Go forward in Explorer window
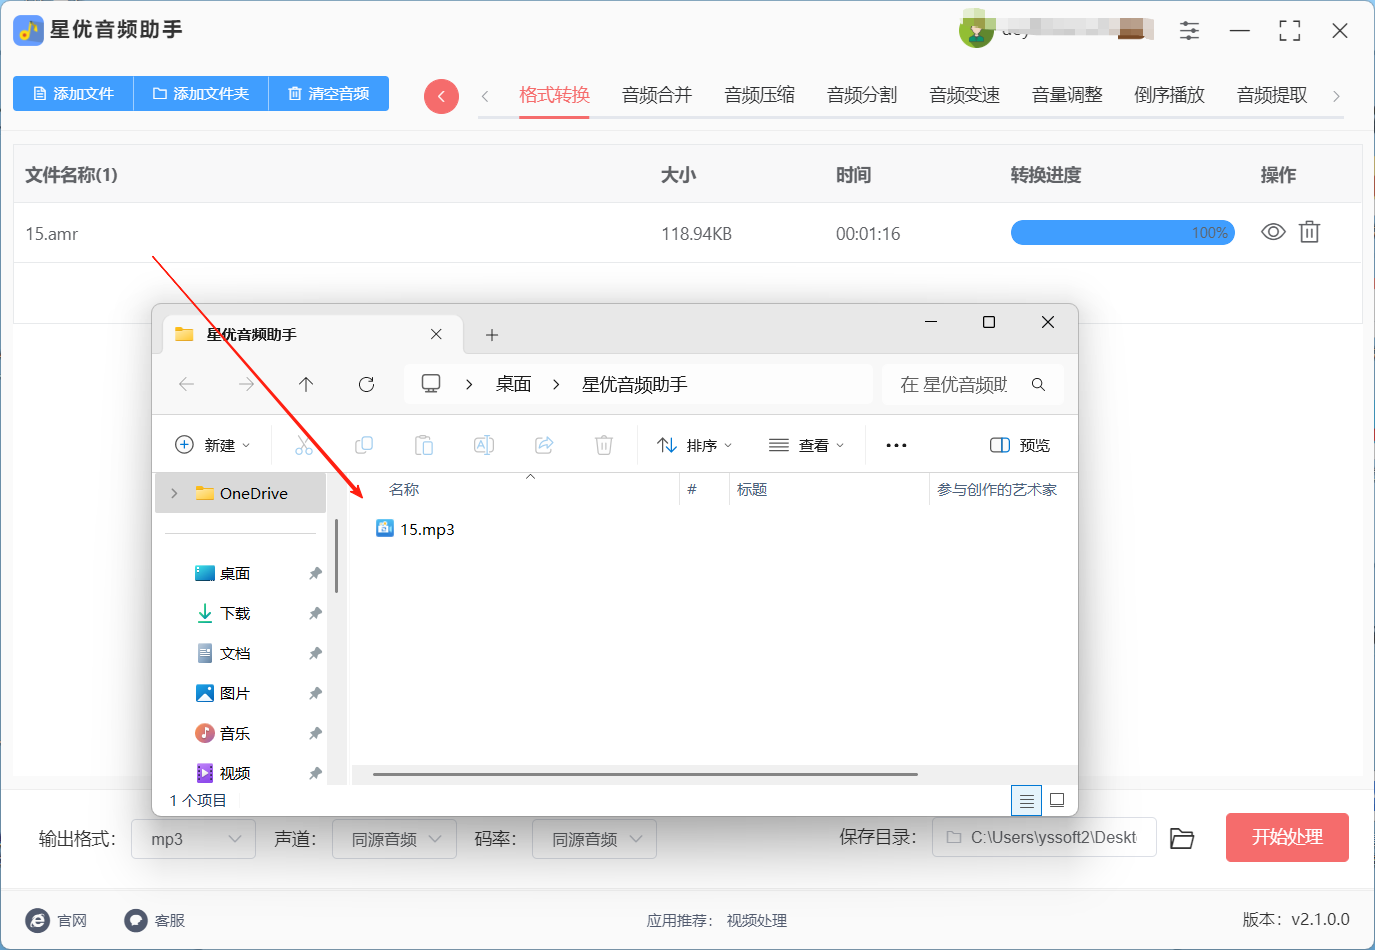 246,384
